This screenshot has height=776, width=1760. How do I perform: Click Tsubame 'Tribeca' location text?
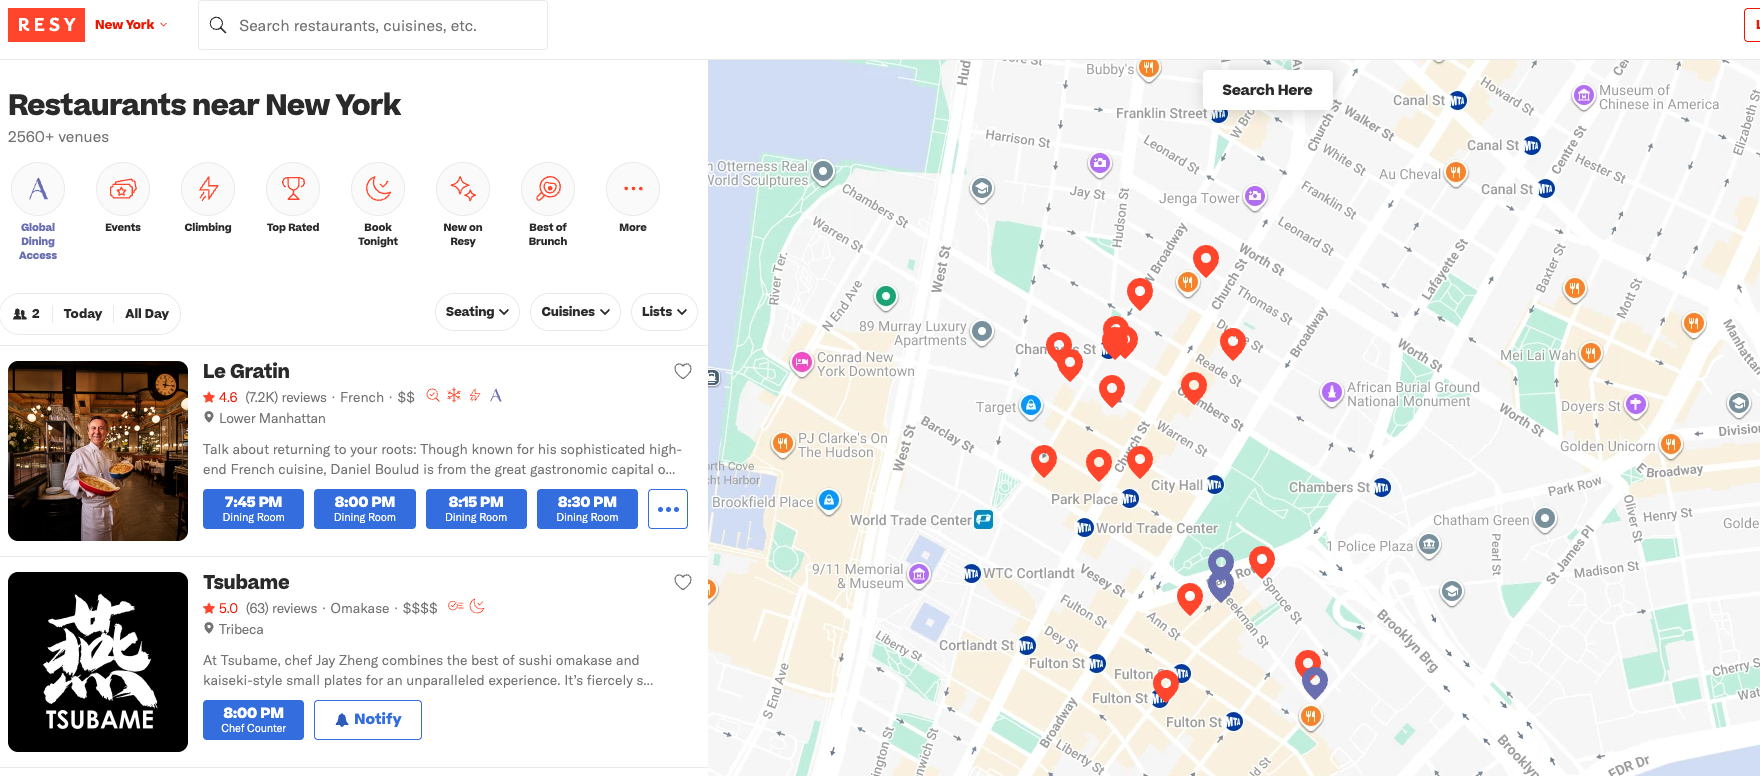[241, 629]
